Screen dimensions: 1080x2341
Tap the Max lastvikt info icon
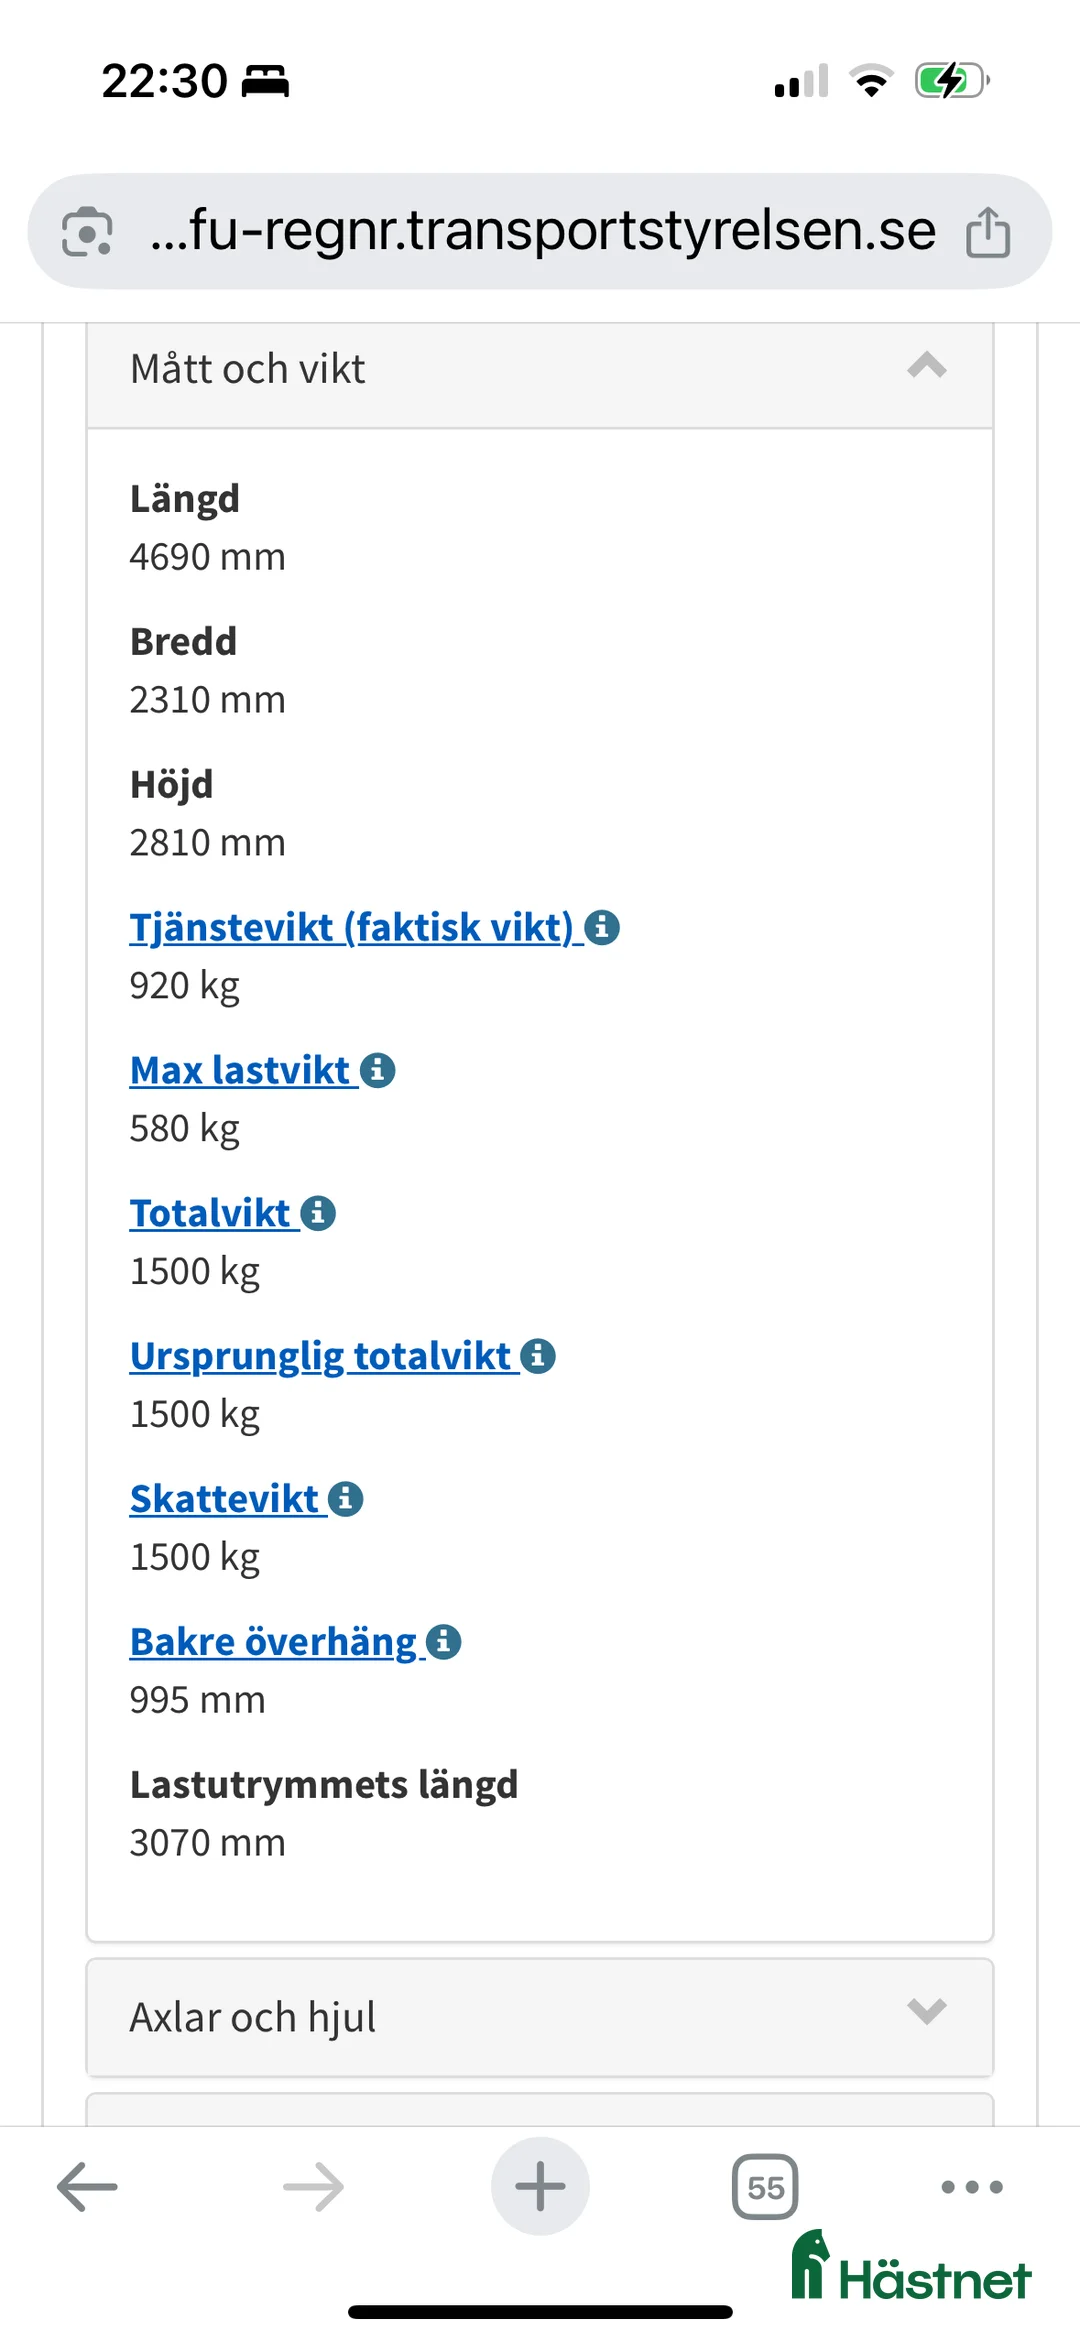coord(378,1069)
